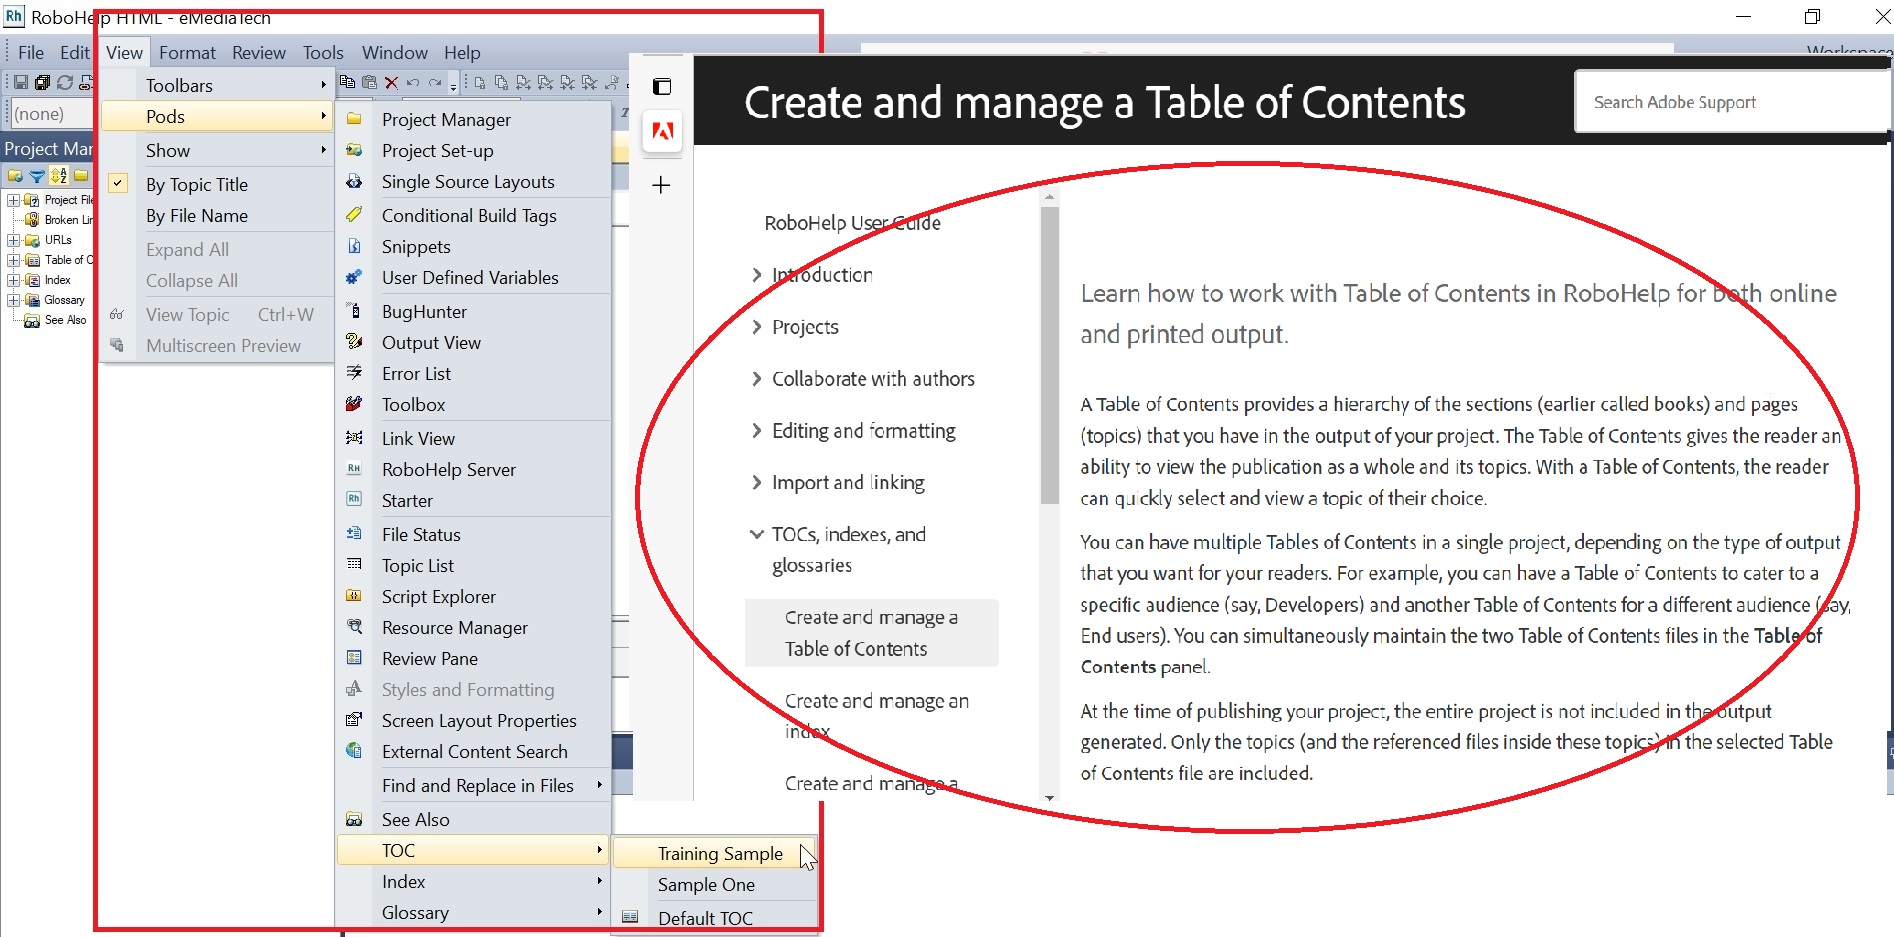The image size is (1894, 937).
Task: Open the (none) style combo box
Action: [x=50, y=114]
